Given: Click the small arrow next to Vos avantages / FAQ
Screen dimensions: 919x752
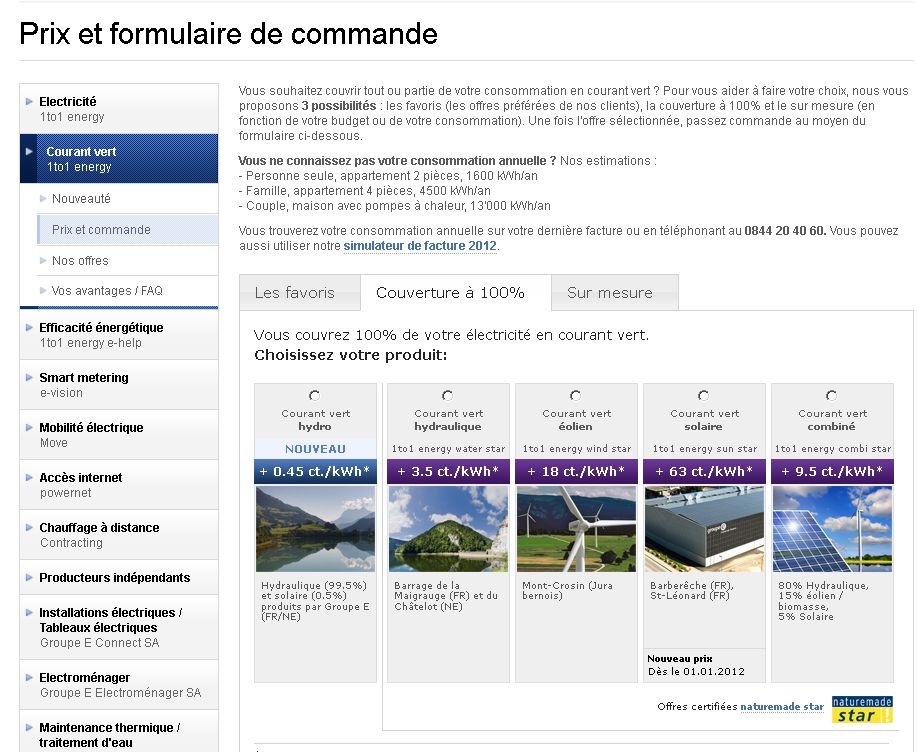Looking at the screenshot, I should tap(43, 291).
